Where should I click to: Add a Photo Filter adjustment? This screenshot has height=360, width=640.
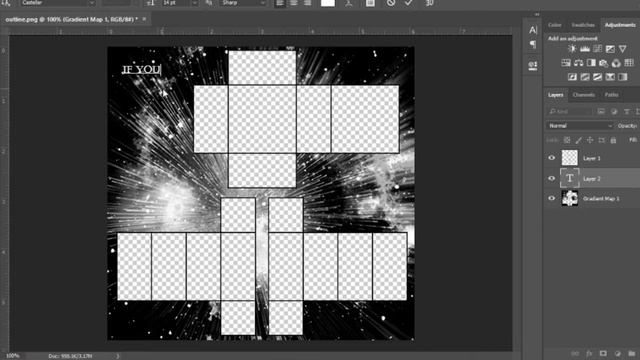click(x=603, y=63)
